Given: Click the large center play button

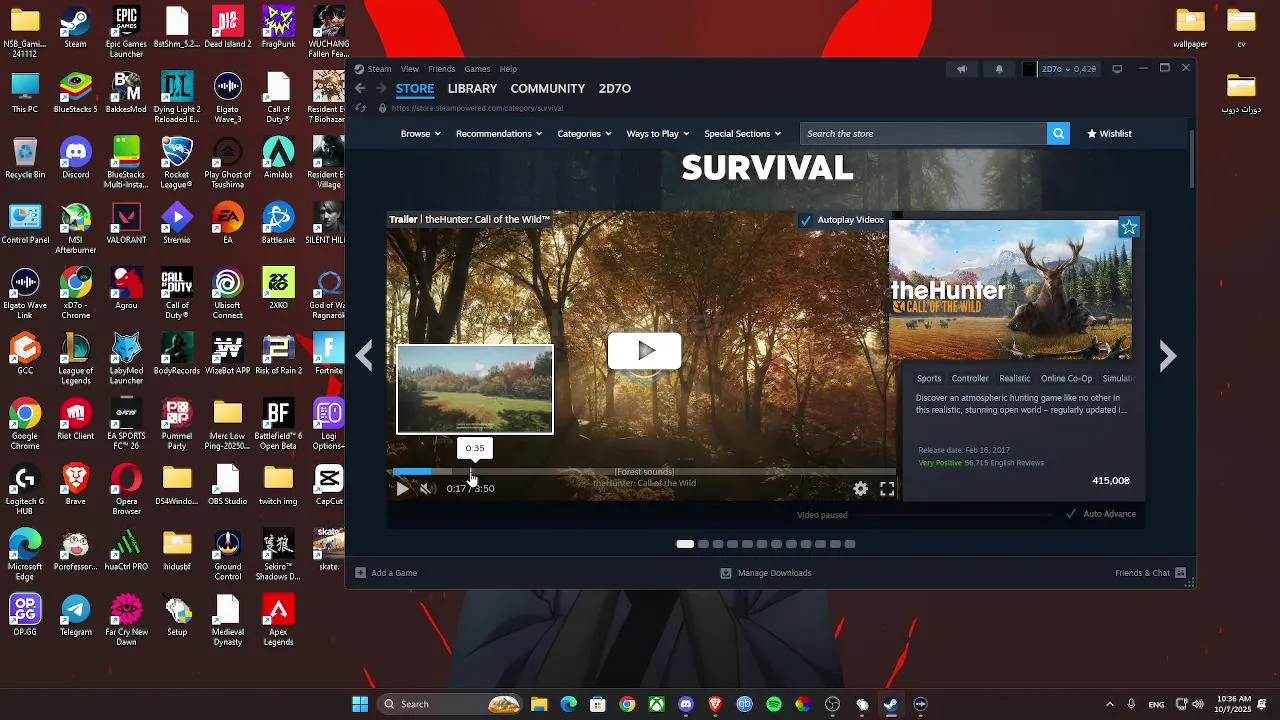Looking at the screenshot, I should 645,351.
